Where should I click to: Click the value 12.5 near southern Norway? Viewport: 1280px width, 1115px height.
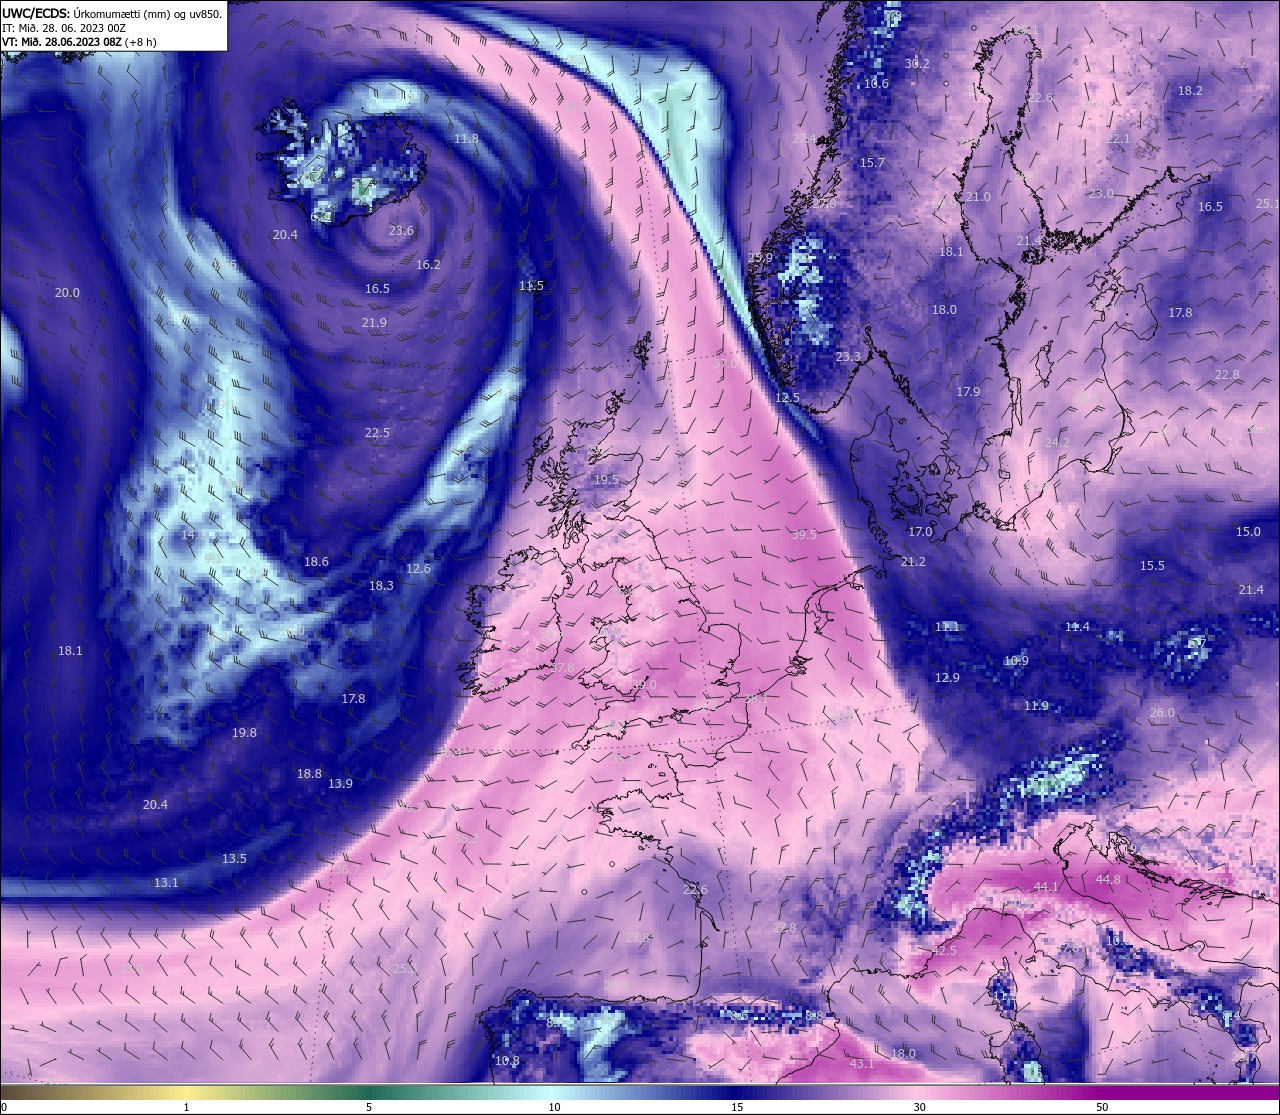click(787, 398)
